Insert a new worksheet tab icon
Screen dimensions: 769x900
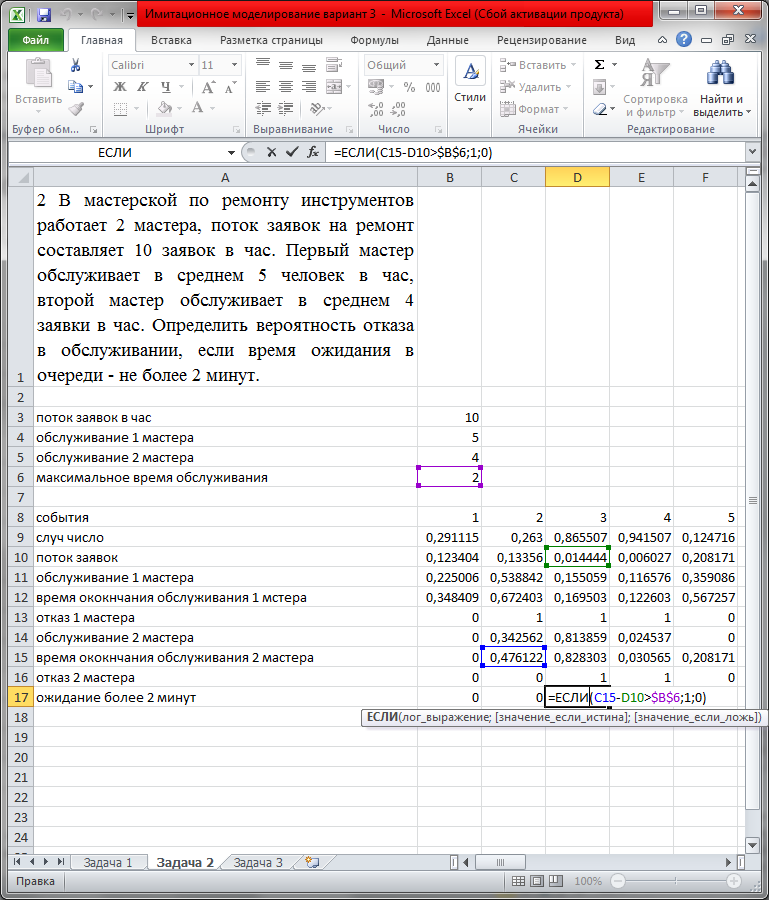[x=313, y=862]
